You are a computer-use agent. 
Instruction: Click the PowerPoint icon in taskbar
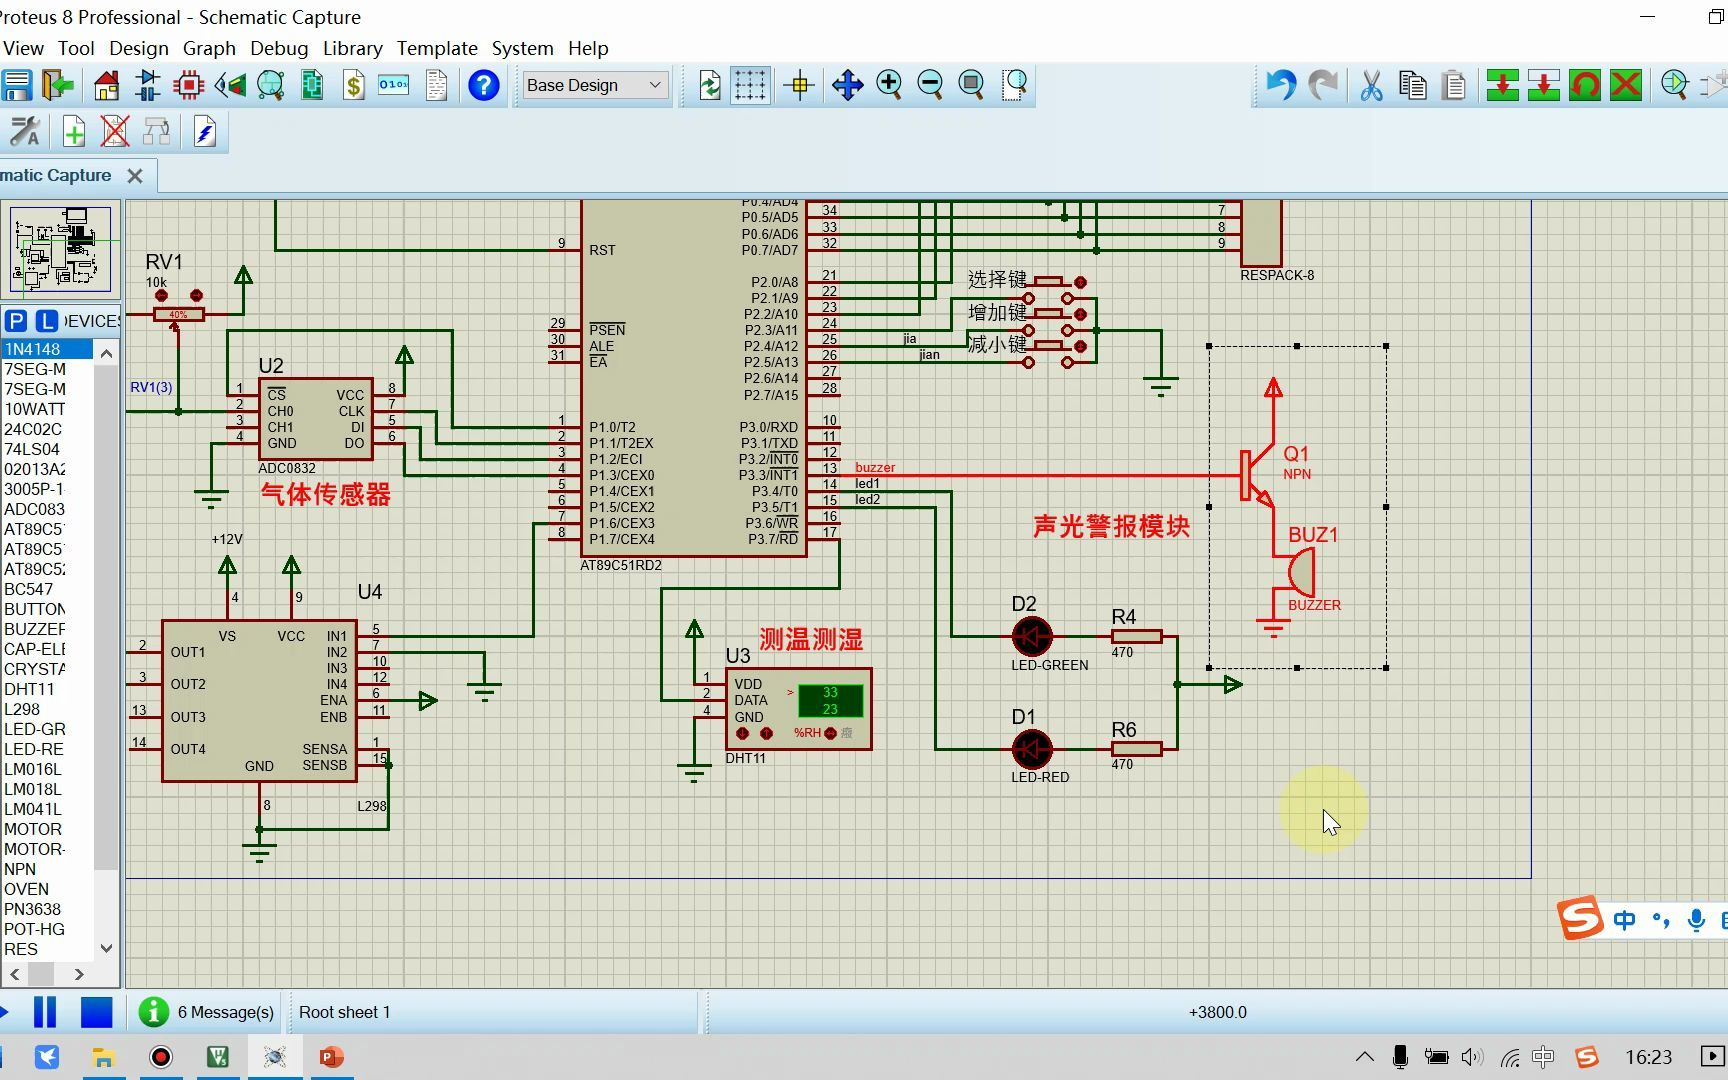coord(331,1057)
